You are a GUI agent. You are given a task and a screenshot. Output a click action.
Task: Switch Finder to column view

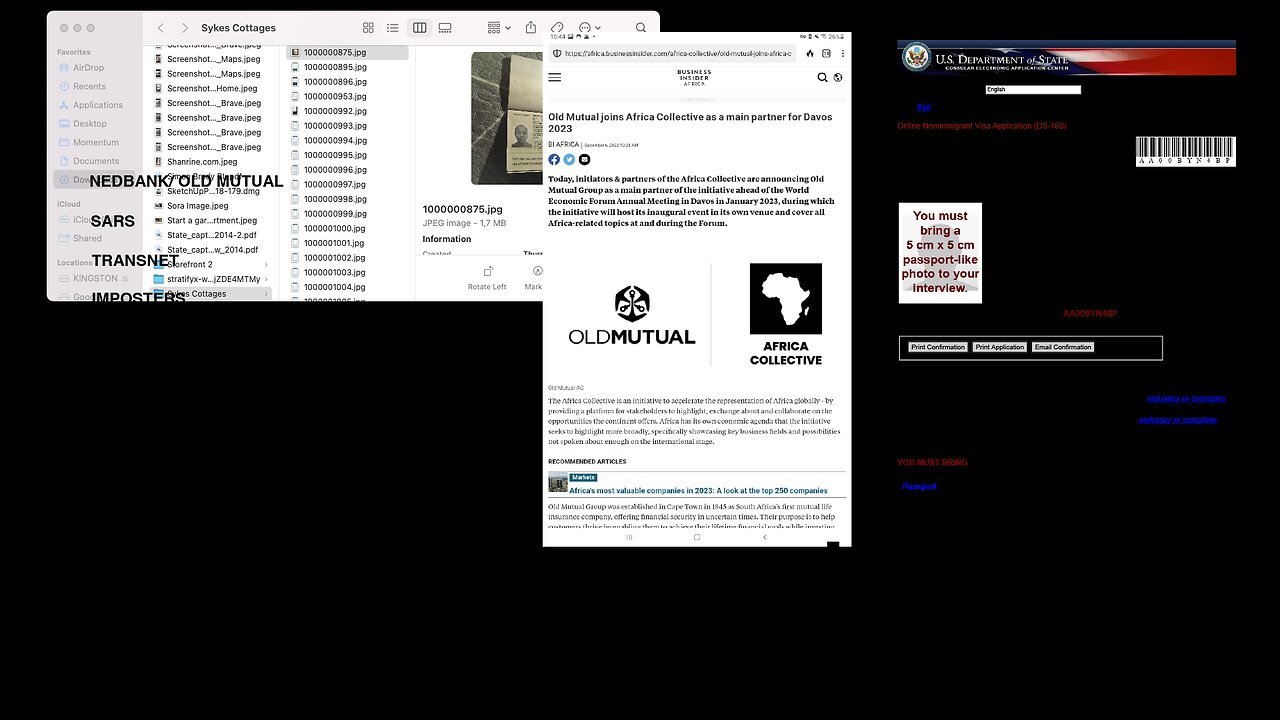(420, 28)
